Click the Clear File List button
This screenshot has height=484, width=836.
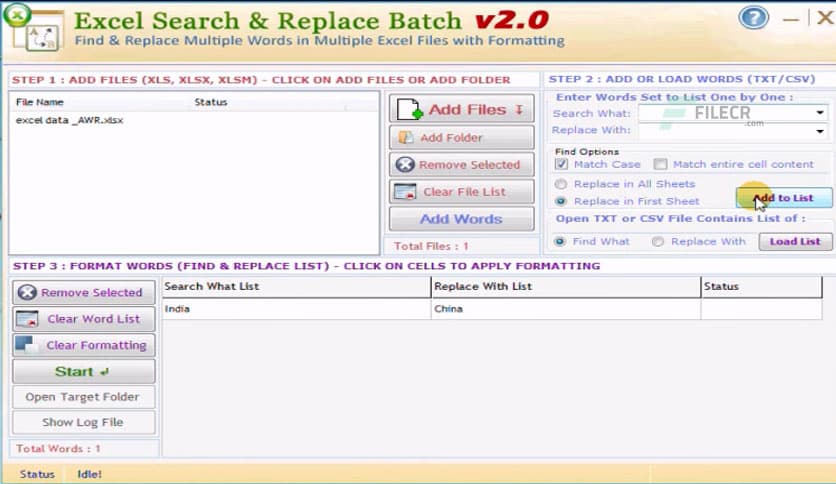(462, 192)
